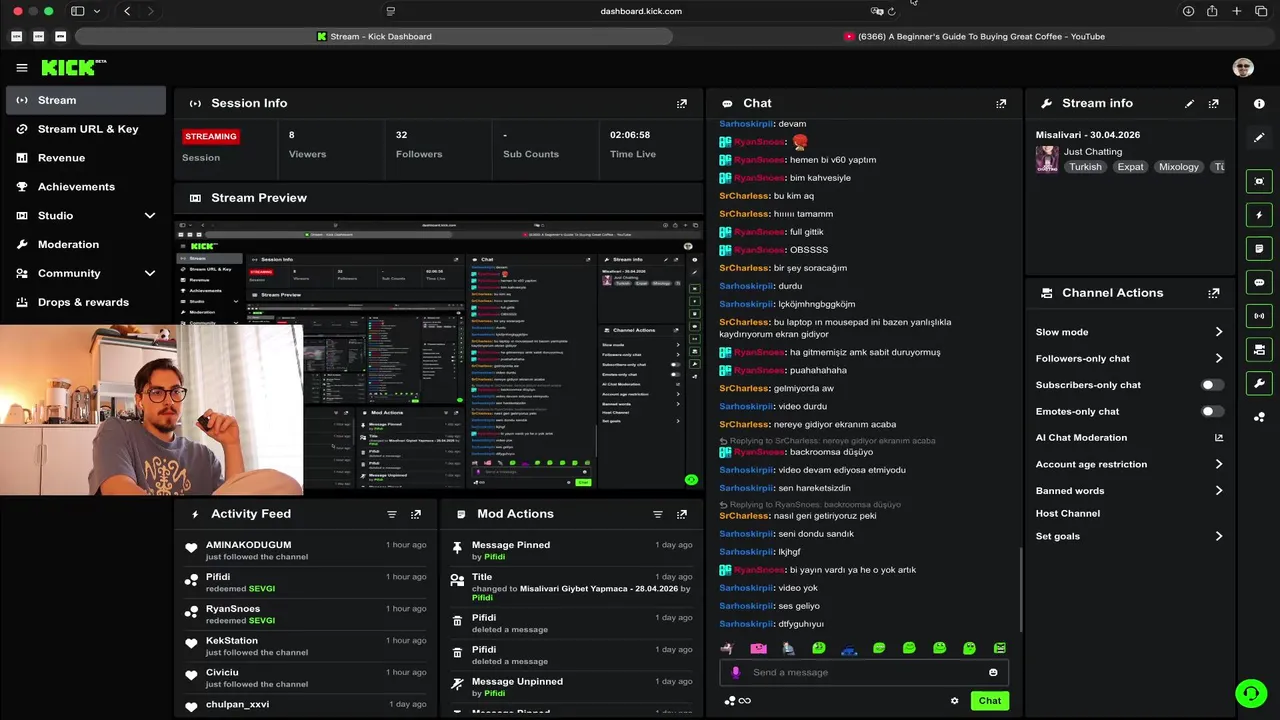Viewport: 1280px width, 720px height.
Task: Toggle Subscribers-only chat switch
Action: coord(1212,385)
